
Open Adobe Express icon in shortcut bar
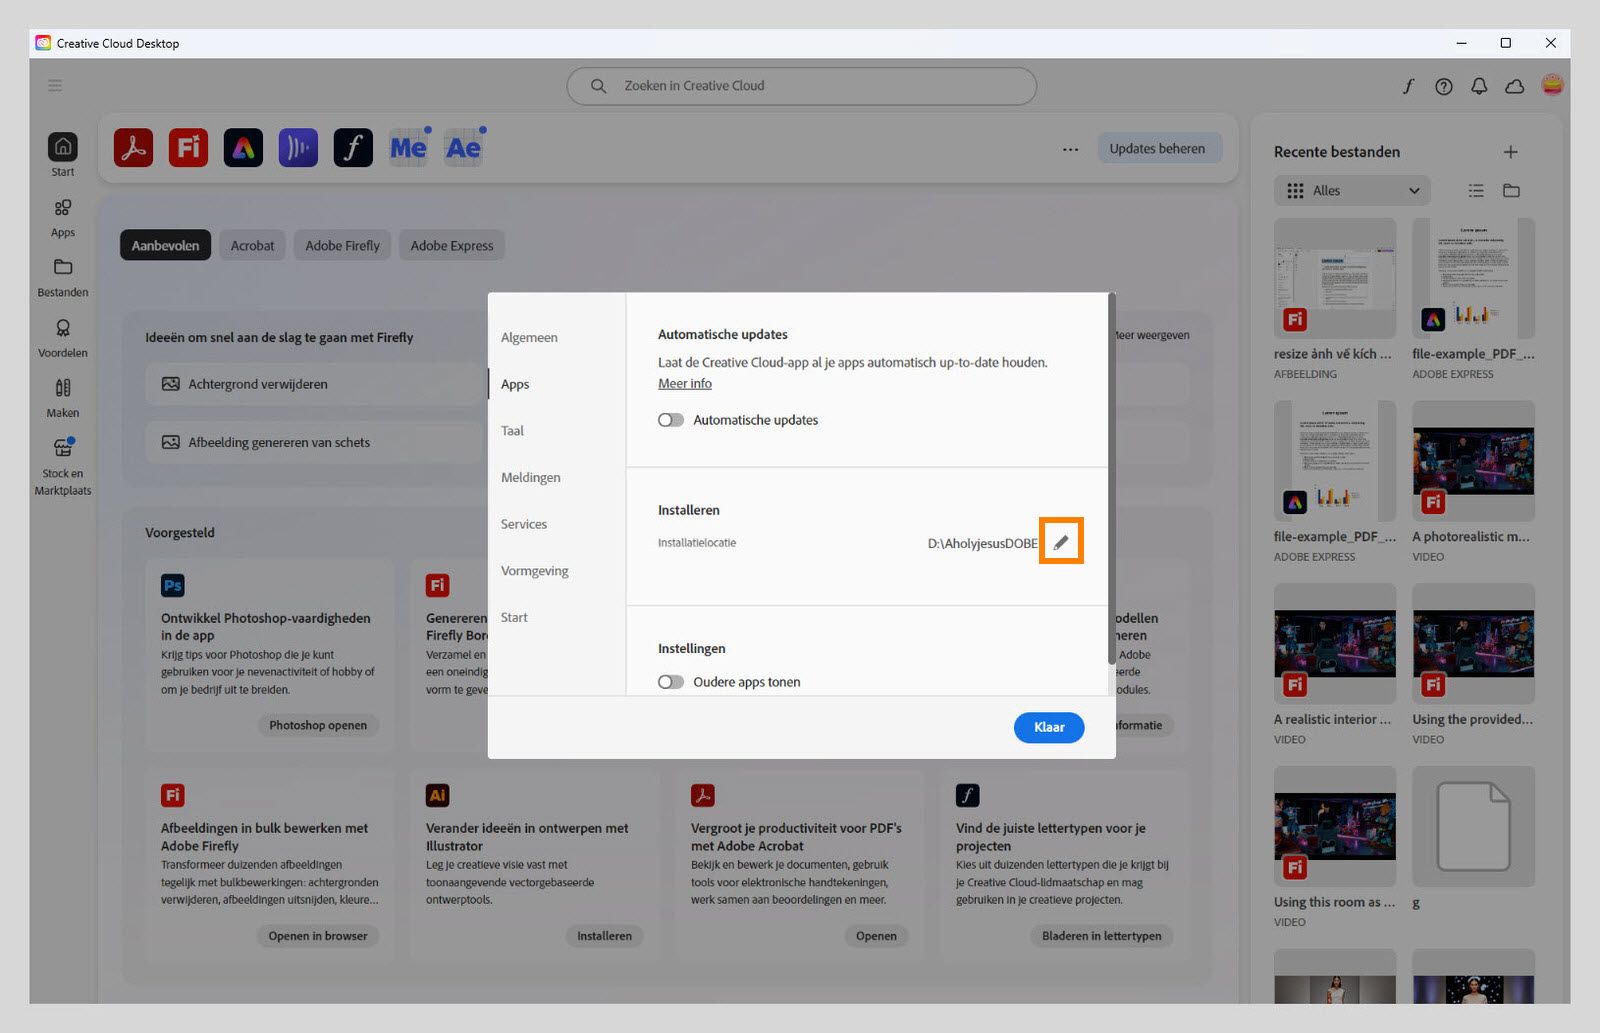click(243, 148)
